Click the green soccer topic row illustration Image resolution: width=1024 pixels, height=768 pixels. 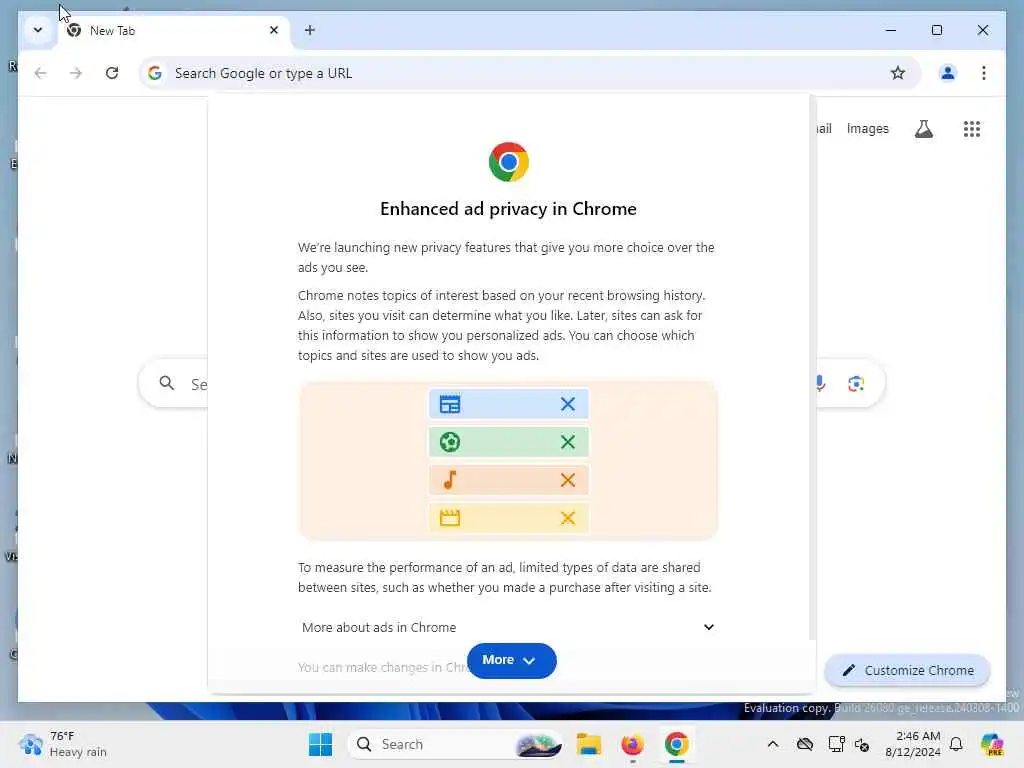click(x=508, y=442)
